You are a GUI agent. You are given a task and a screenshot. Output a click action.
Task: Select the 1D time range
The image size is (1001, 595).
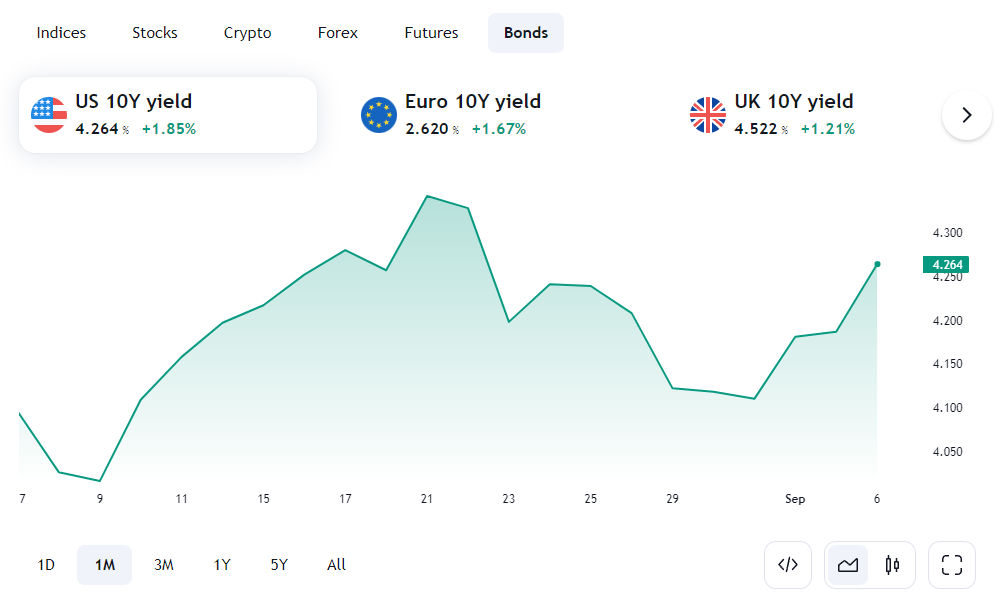pyautogui.click(x=46, y=565)
